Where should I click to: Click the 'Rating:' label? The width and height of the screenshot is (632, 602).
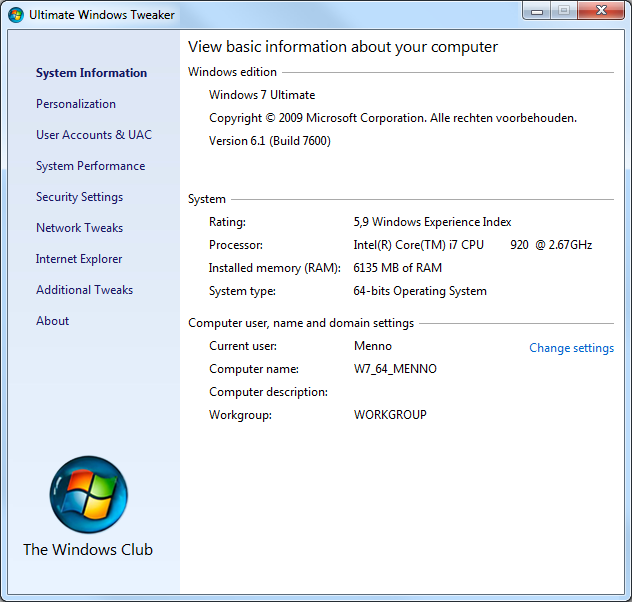point(227,222)
